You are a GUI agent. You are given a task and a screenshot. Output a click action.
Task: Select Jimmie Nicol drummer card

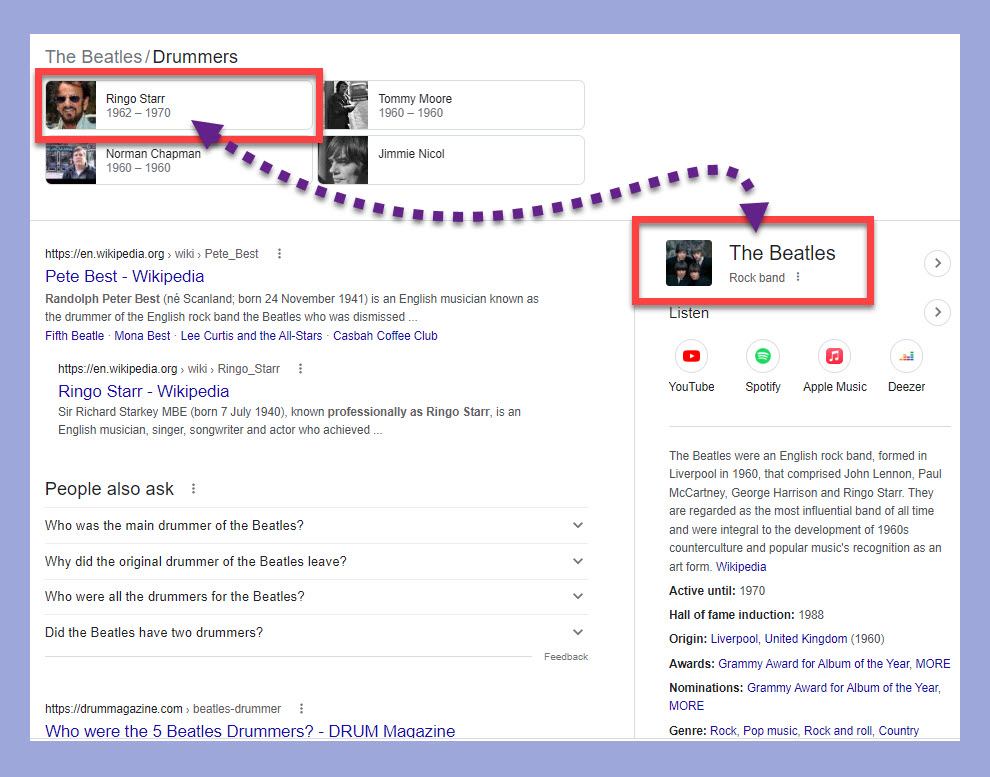(x=451, y=160)
